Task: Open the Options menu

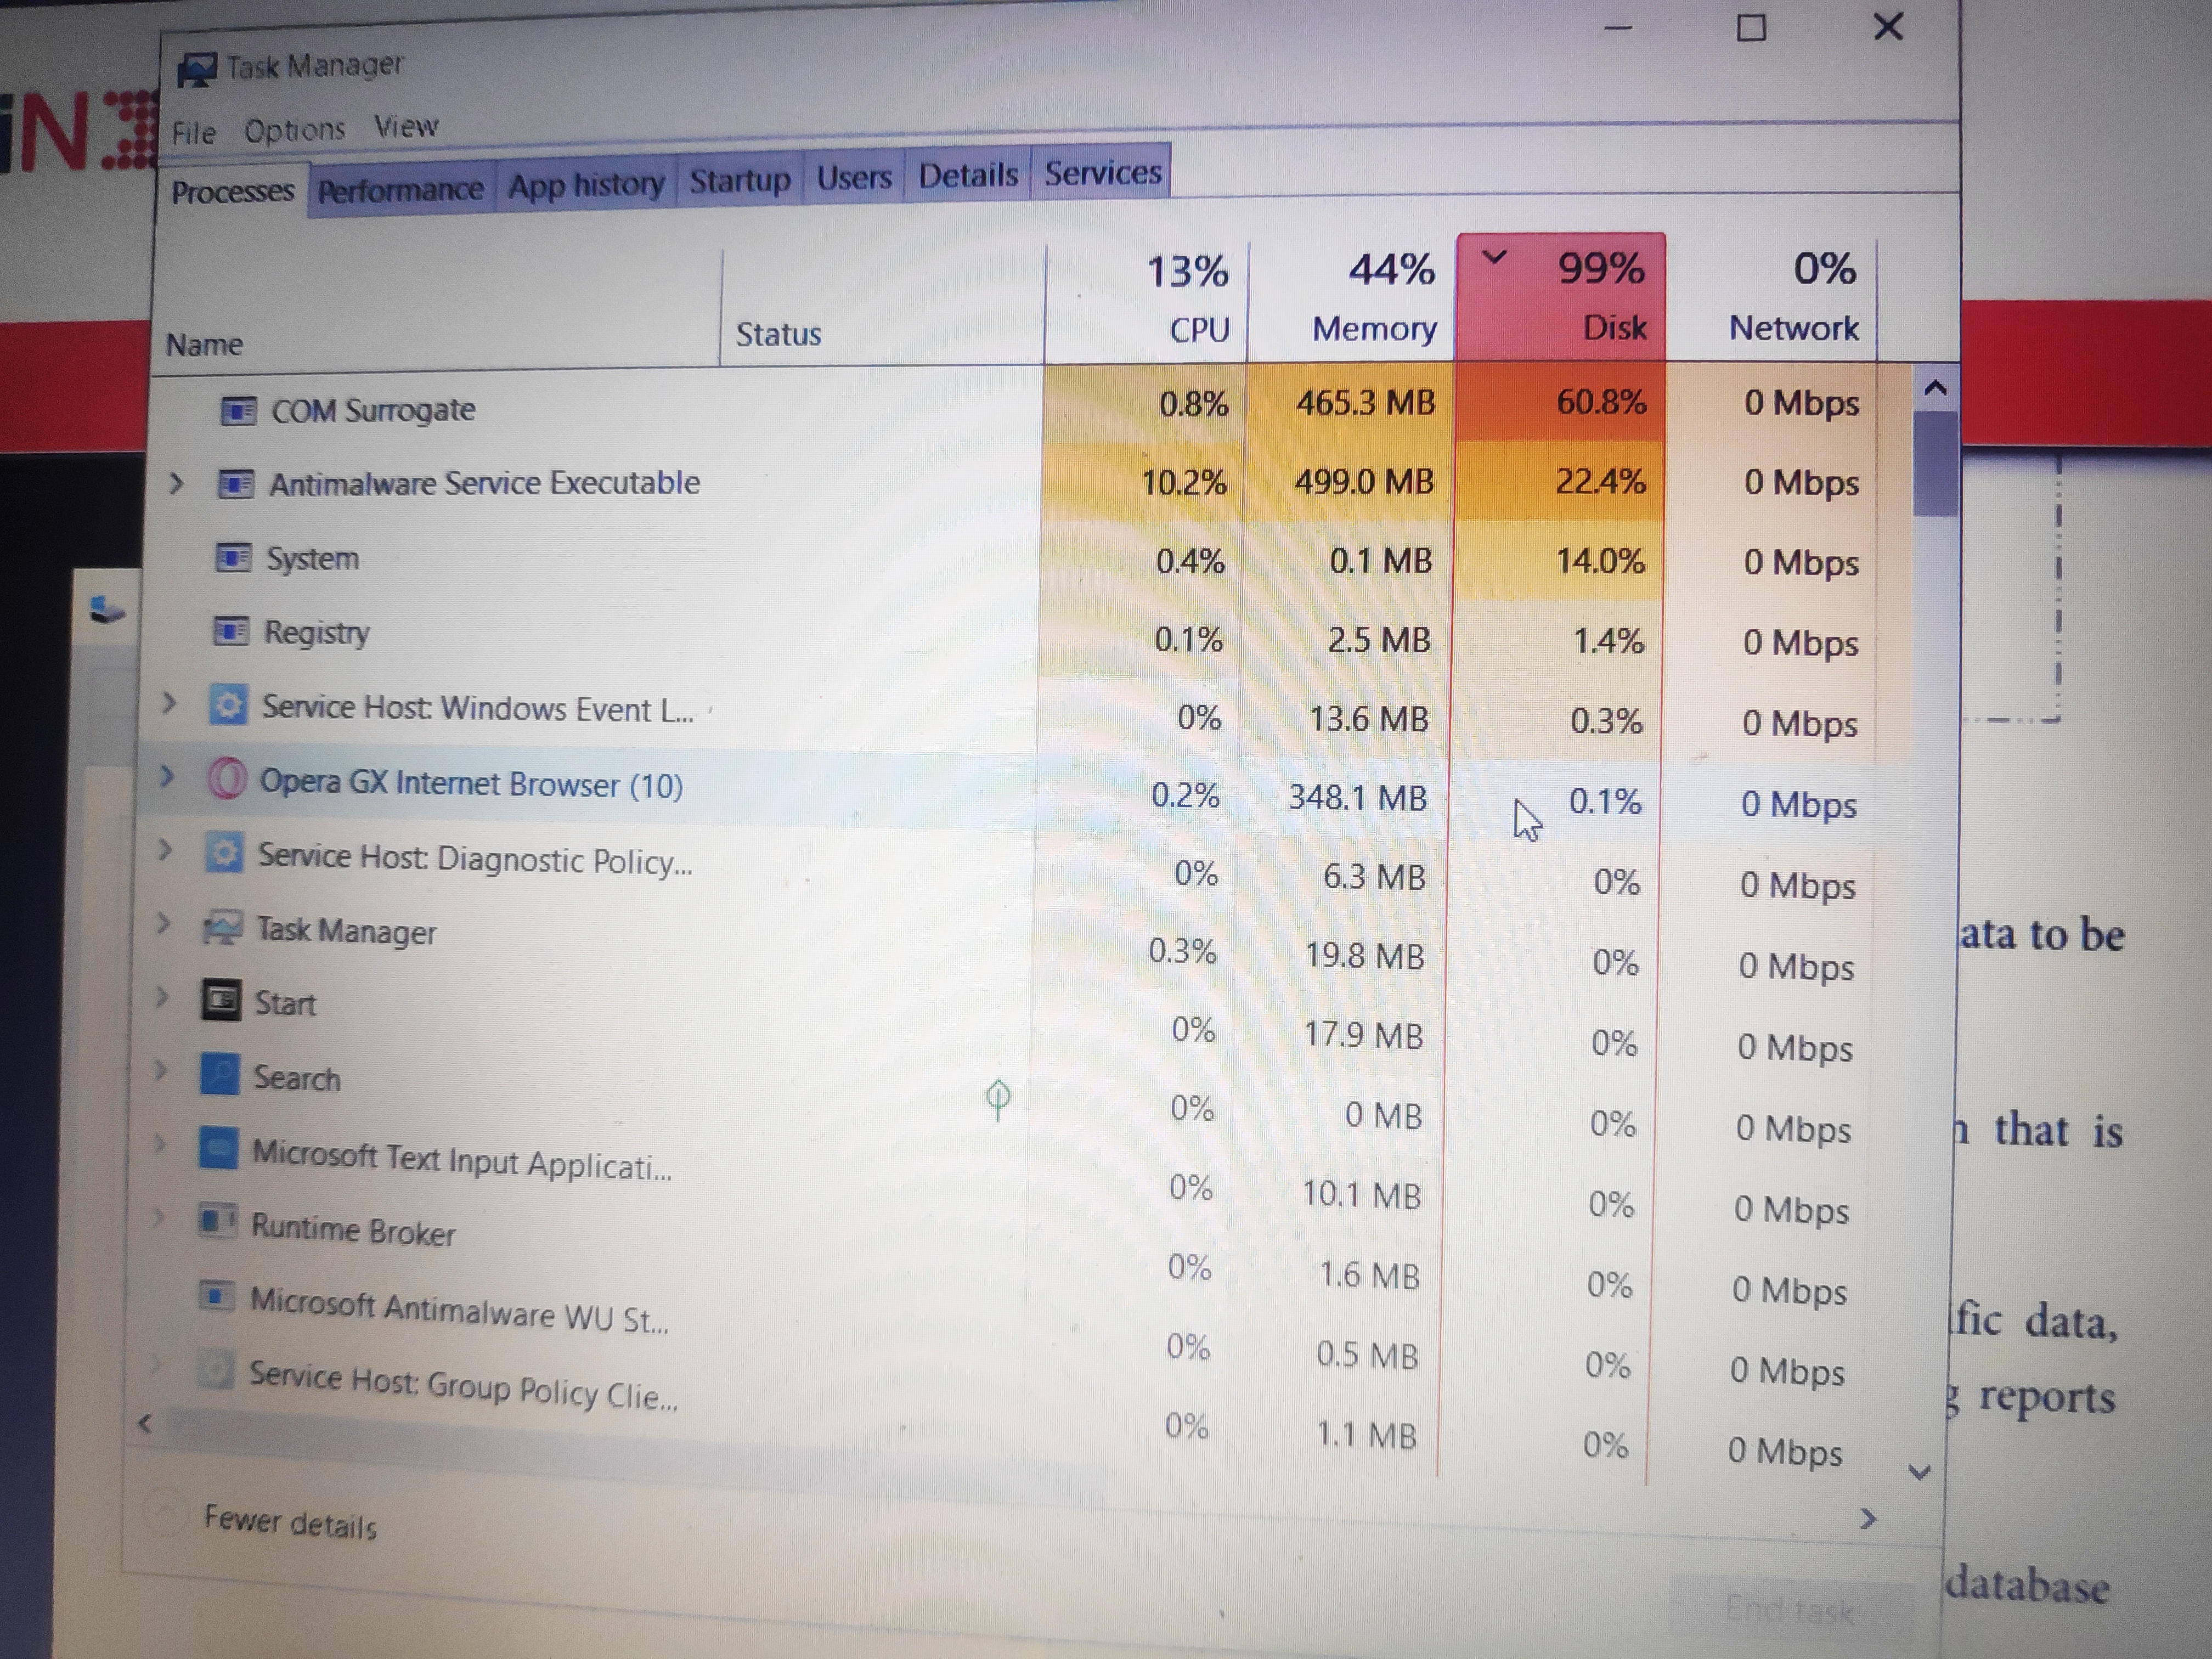Action: point(294,130)
